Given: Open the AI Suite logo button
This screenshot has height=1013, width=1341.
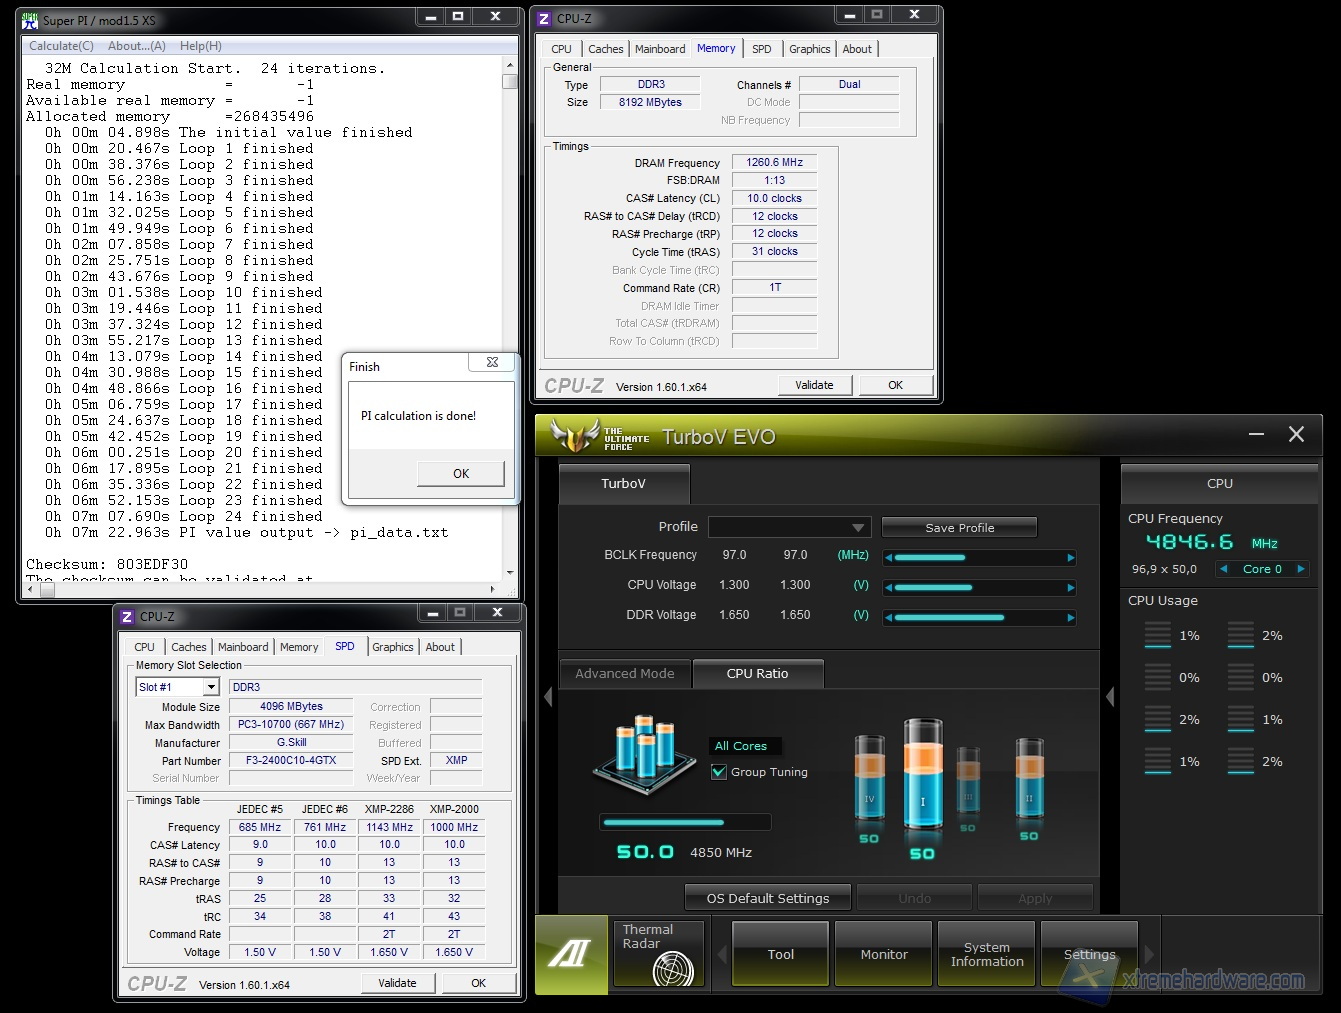Looking at the screenshot, I should (571, 954).
